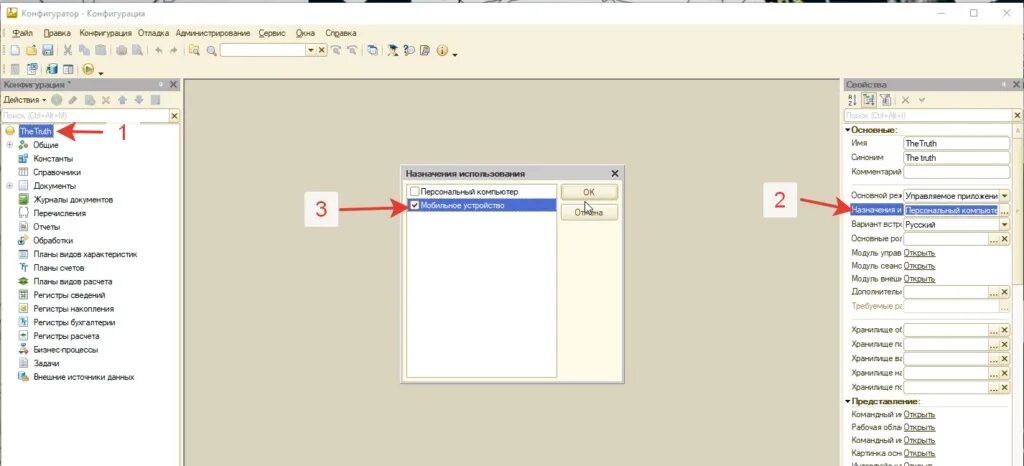This screenshot has height=466, width=1024.
Task: Click the Синоним input field
Action: [957, 157]
